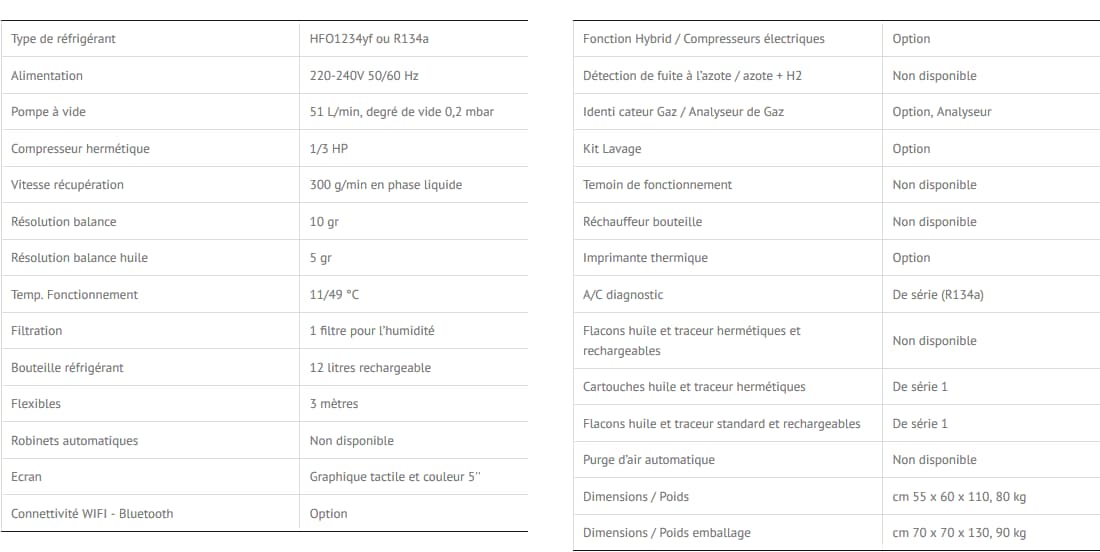Click the "Imprimante thermique" label
The image size is (1100, 552).
click(x=645, y=258)
